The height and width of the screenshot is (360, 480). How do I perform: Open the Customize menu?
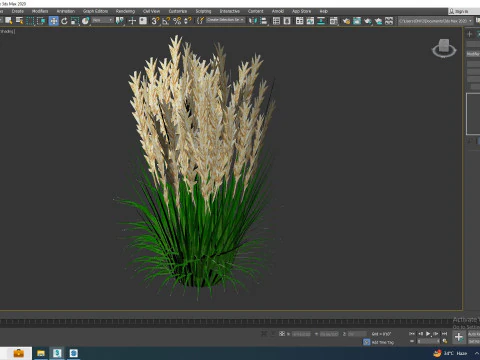[x=178, y=11]
